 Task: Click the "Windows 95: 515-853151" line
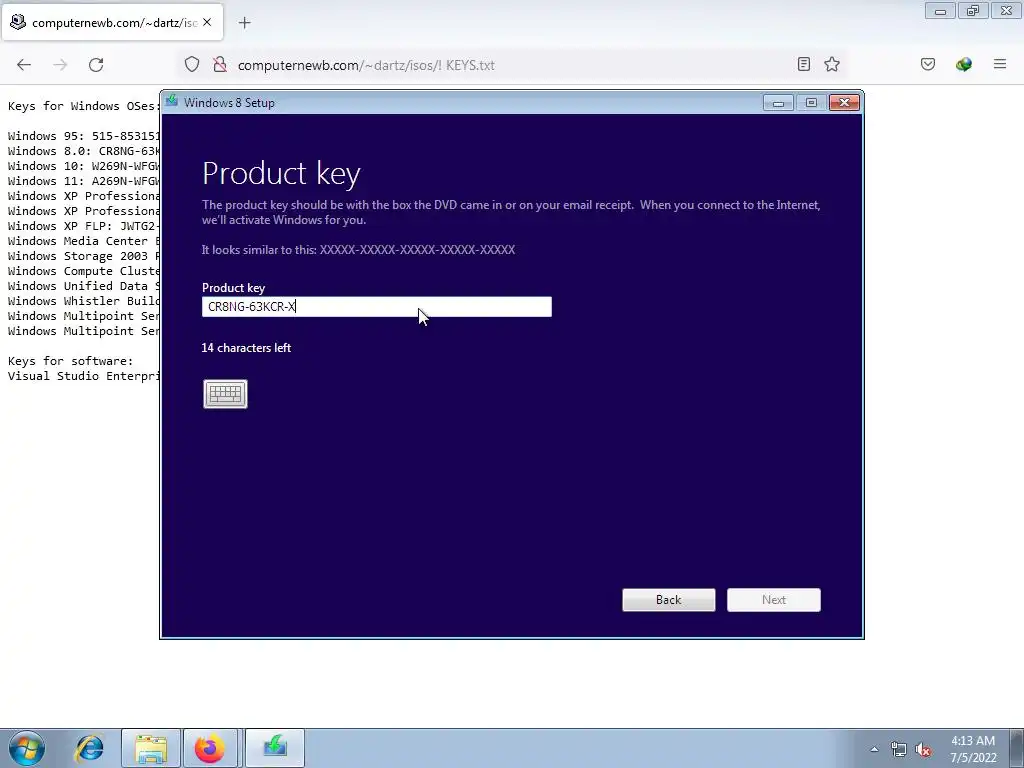pyautogui.click(x=84, y=136)
